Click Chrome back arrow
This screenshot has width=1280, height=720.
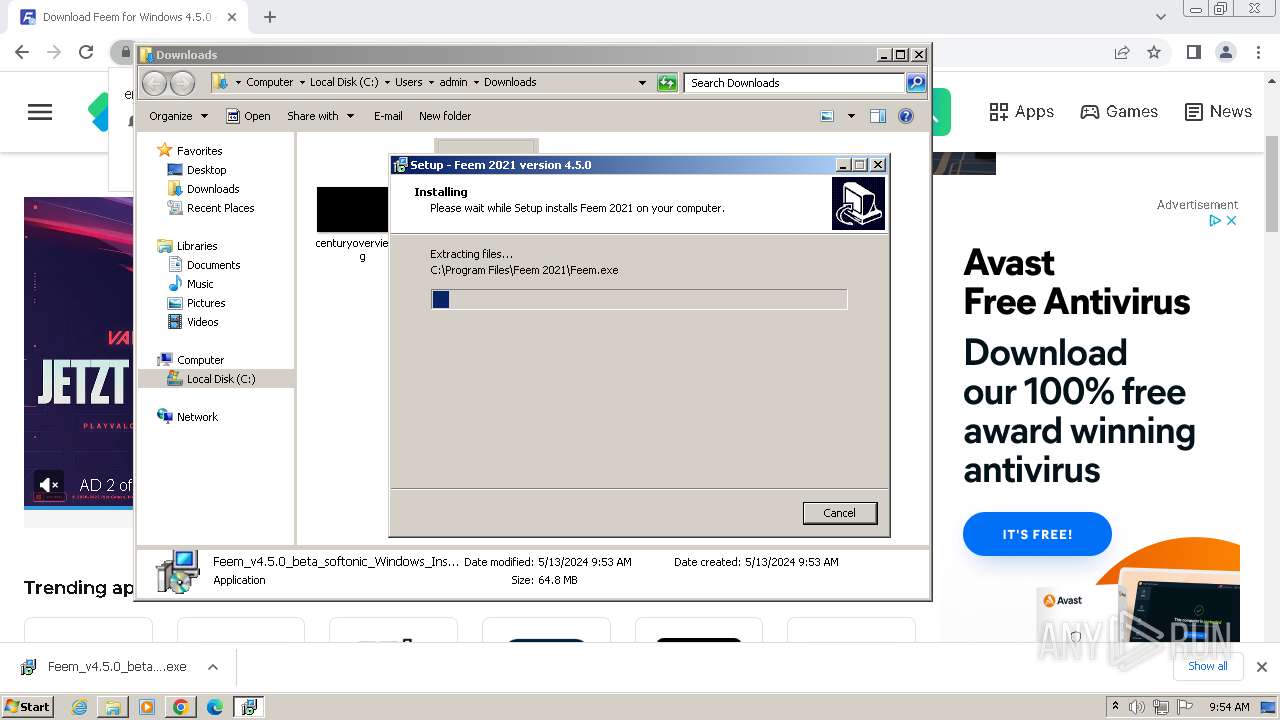(x=22, y=52)
